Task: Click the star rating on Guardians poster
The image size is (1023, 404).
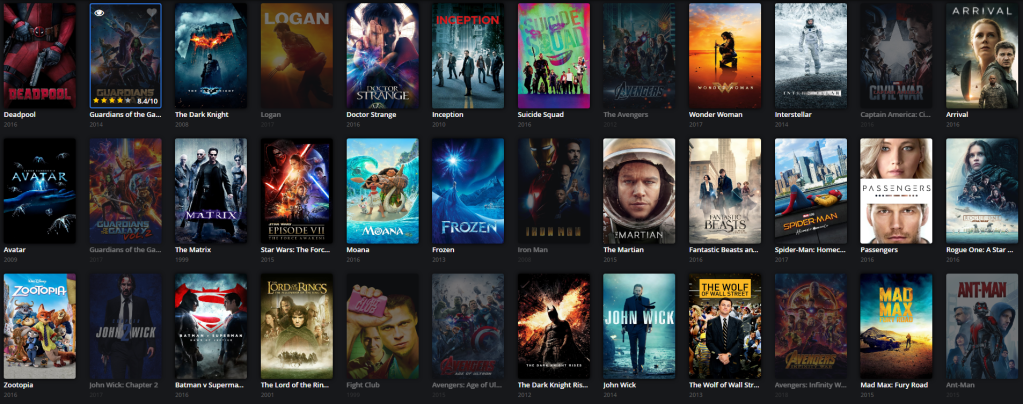Action: click(x=110, y=101)
